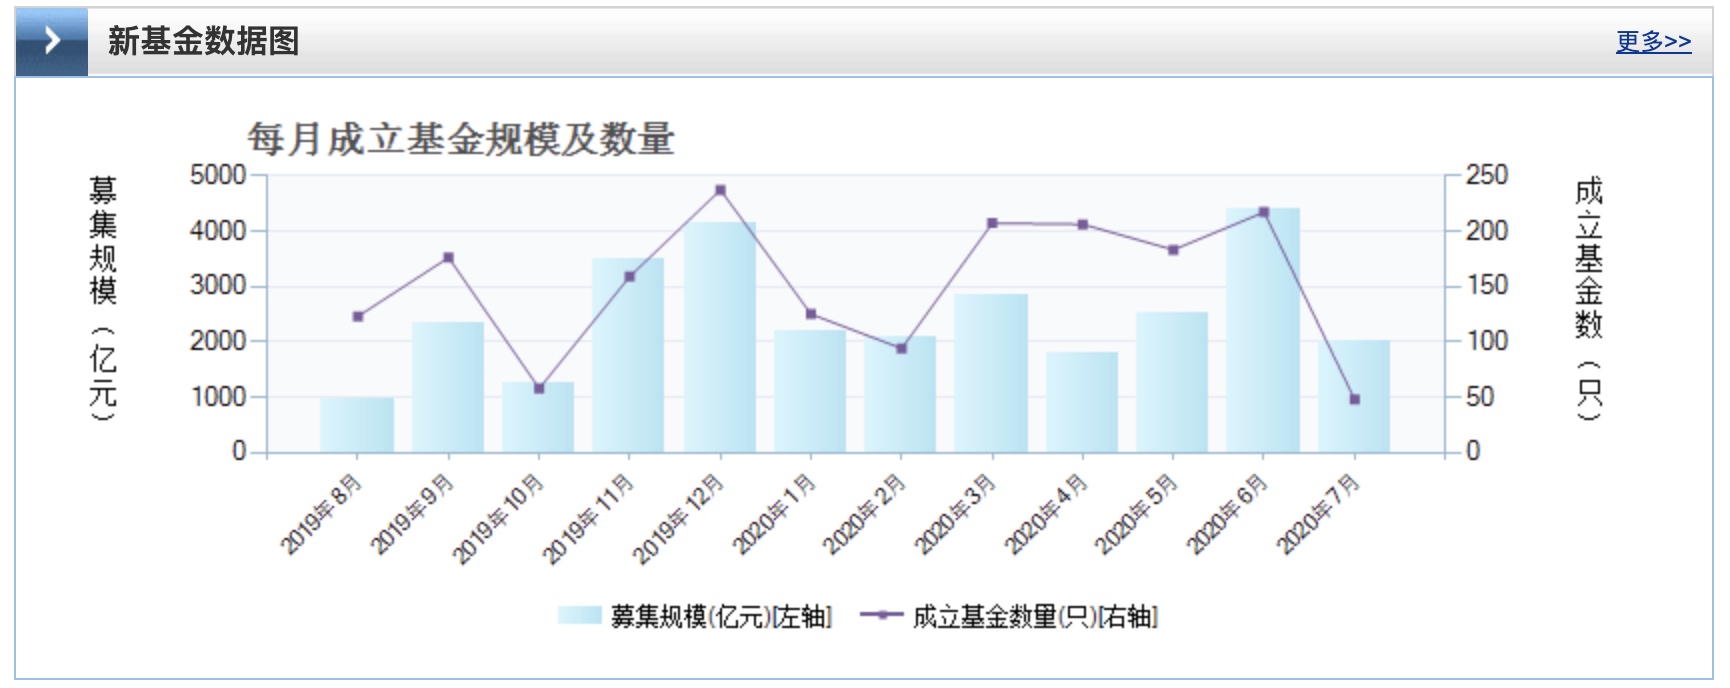Toggle the 募集规模(亿元)[左轴] legend label
The image size is (1730, 688).
pos(720,616)
